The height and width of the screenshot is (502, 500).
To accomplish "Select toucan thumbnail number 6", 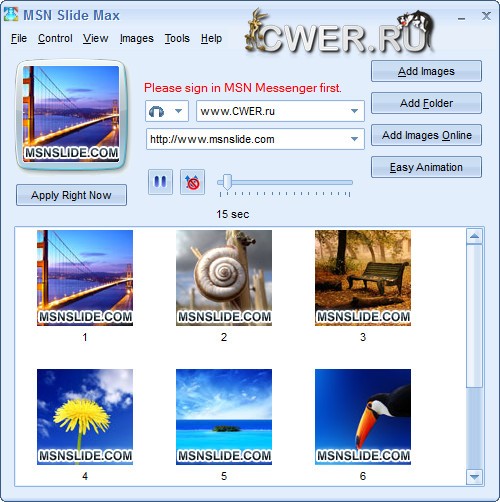I will pyautogui.click(x=363, y=417).
